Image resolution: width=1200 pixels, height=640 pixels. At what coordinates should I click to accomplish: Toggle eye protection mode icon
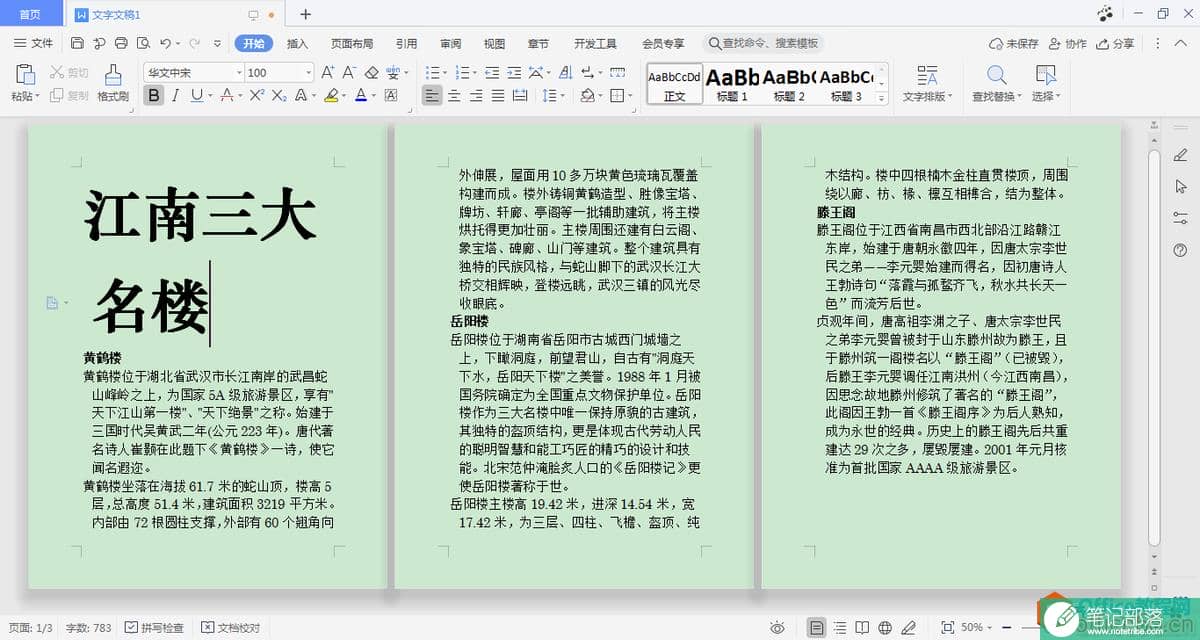coord(777,627)
